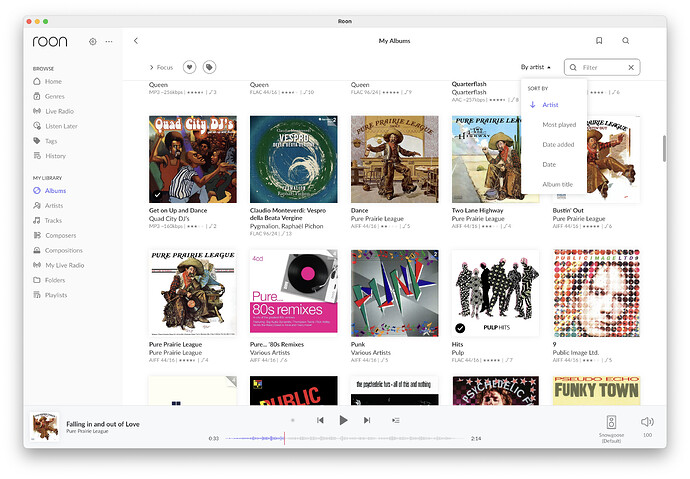690x479 pixels.
Task: Open Genres in the sidebar
Action: point(49,96)
